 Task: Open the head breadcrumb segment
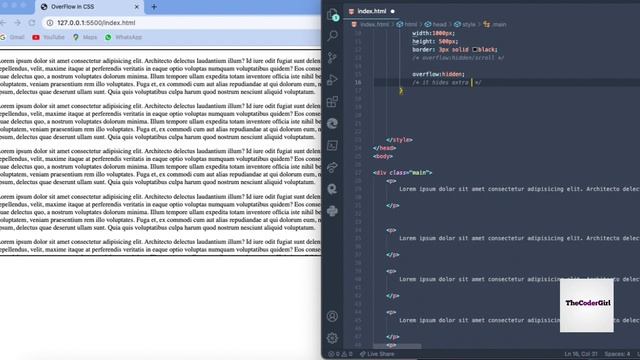pos(436,24)
